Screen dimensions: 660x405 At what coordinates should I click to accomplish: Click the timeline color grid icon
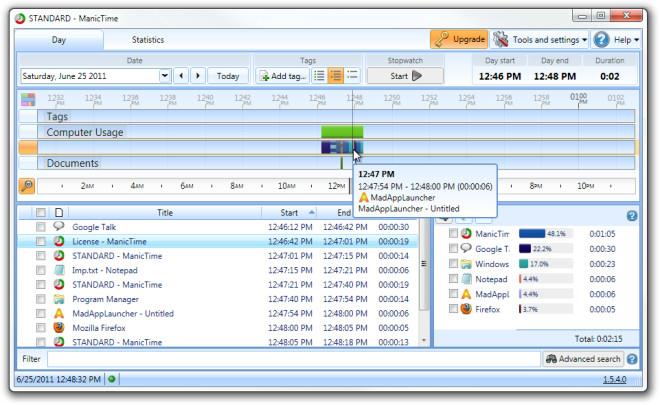(x=28, y=99)
